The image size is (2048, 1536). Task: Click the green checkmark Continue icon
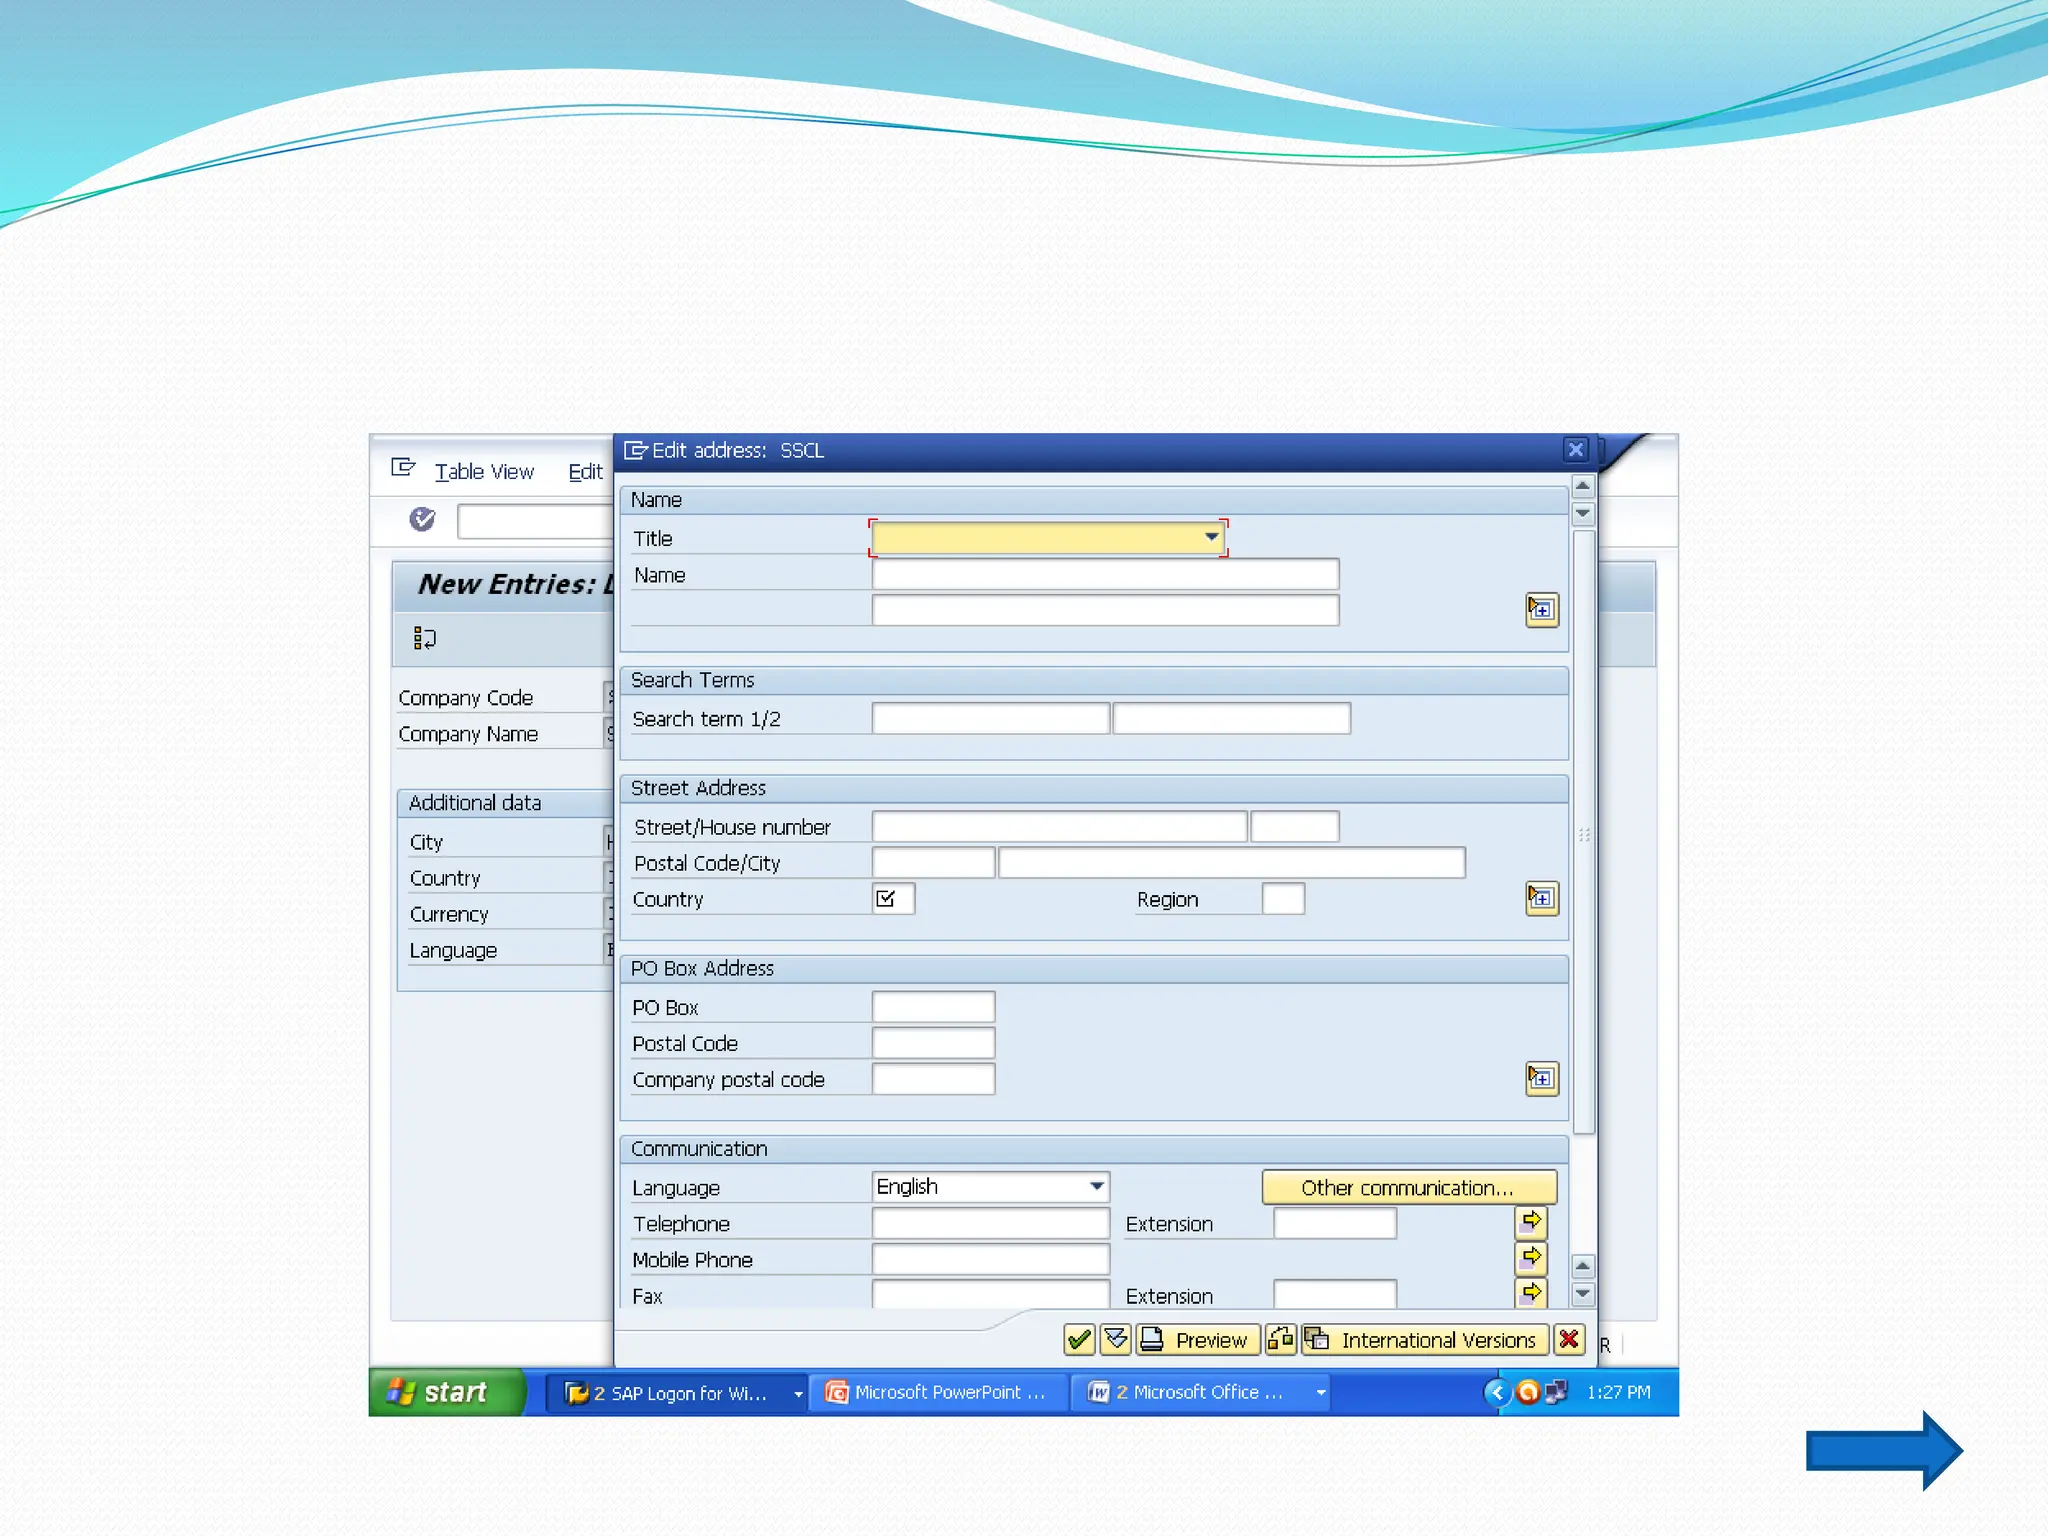[x=1079, y=1339]
